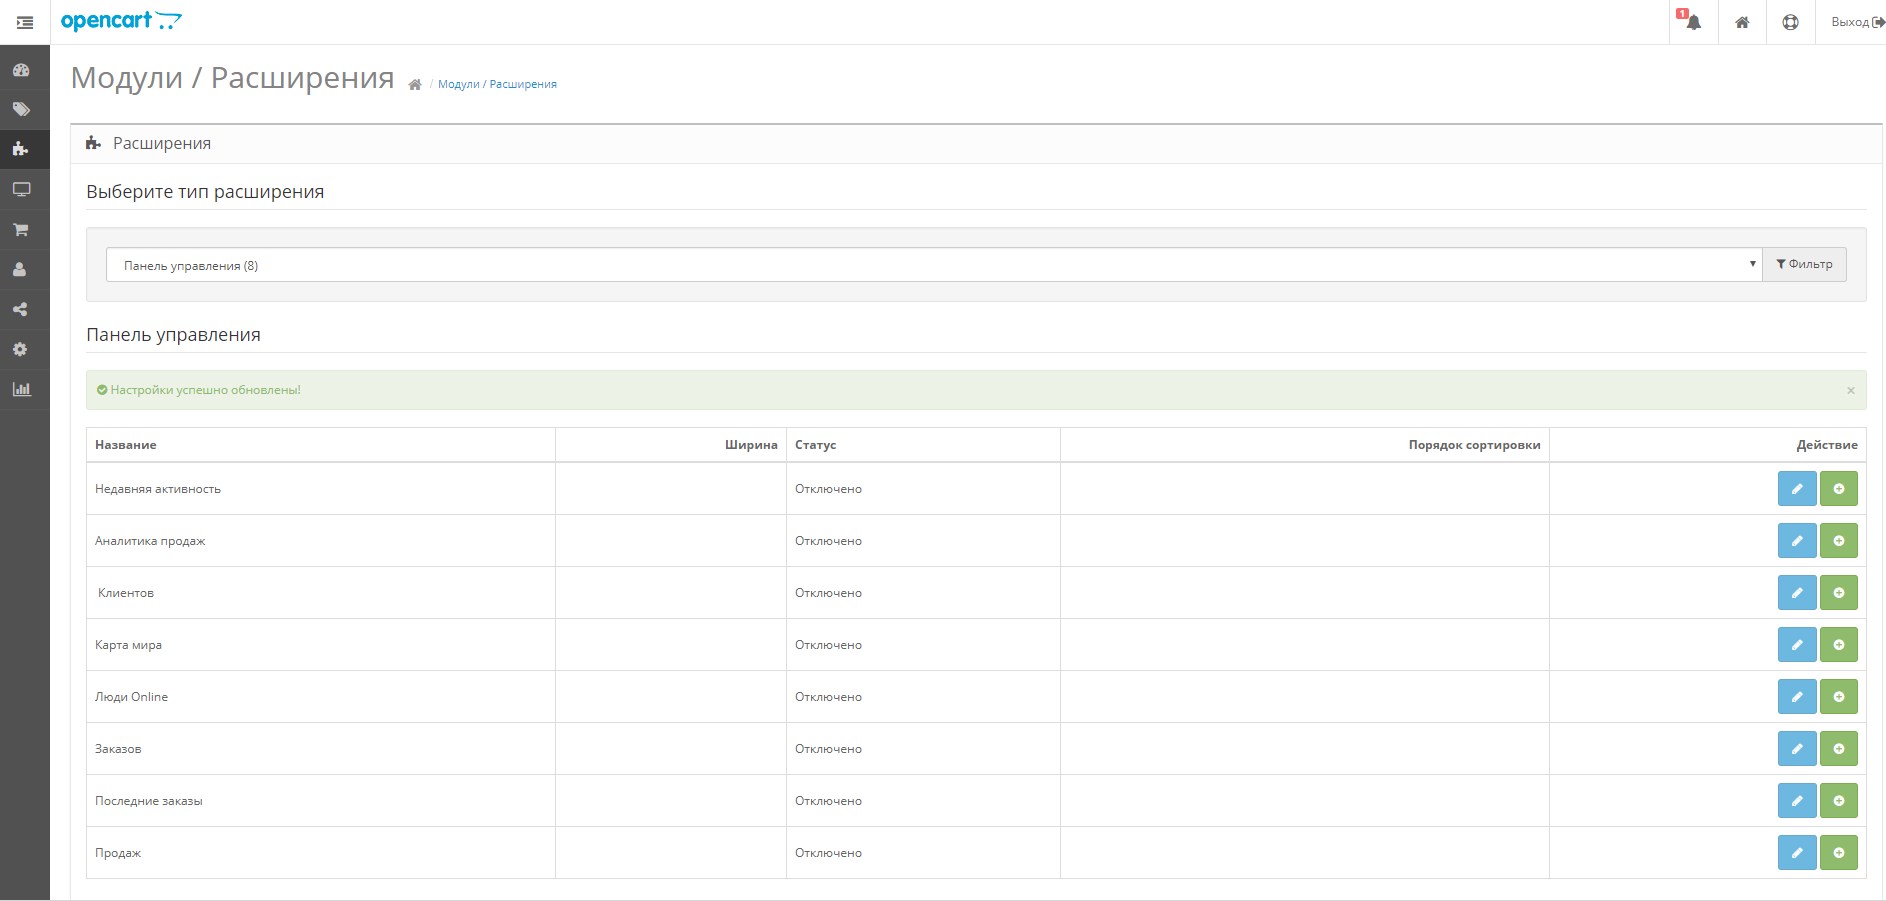The height and width of the screenshot is (901, 1886).
Task: Install the Аналитика продаж extension
Action: click(1838, 541)
